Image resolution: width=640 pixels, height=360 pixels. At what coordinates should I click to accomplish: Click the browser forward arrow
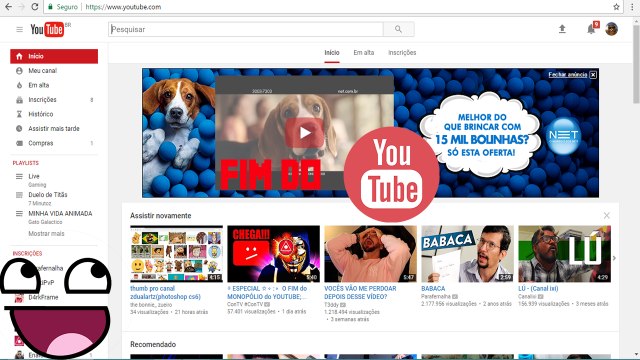pyautogui.click(x=21, y=7)
